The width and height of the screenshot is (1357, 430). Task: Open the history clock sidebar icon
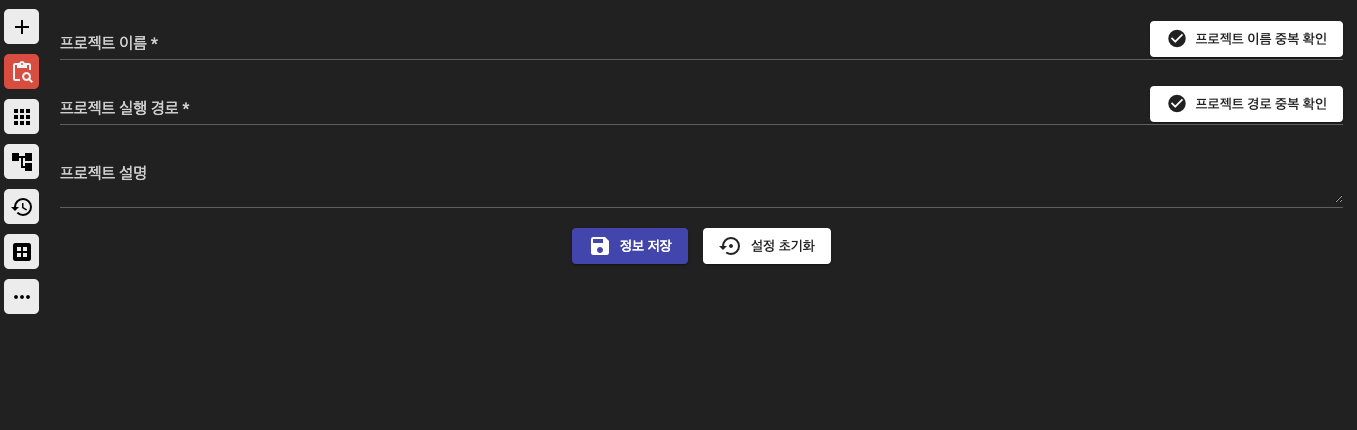(21, 207)
